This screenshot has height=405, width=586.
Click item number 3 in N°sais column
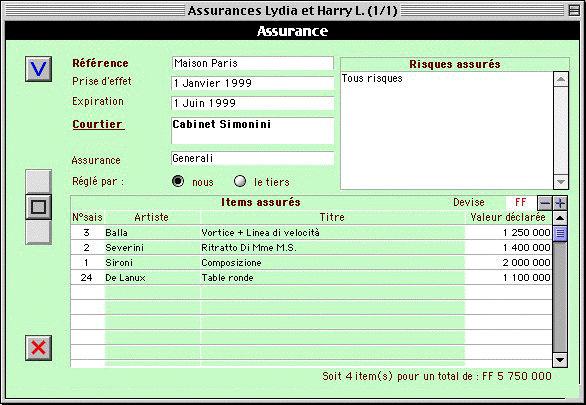click(86, 233)
